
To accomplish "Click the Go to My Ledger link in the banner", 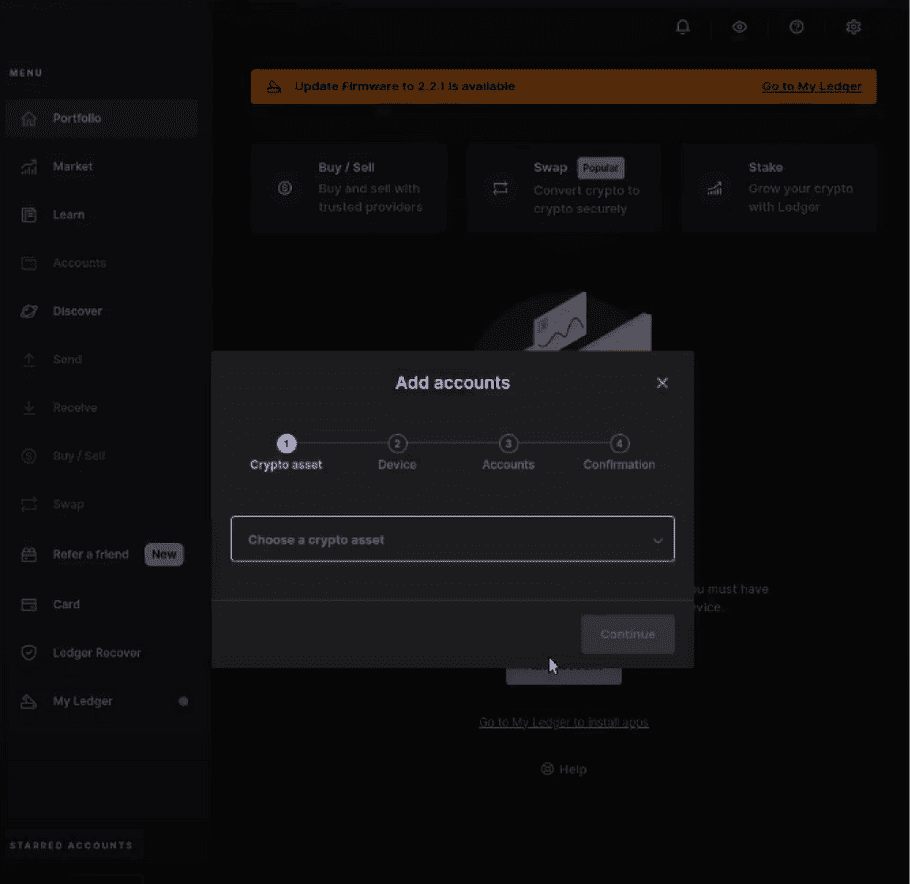I will click(x=811, y=87).
